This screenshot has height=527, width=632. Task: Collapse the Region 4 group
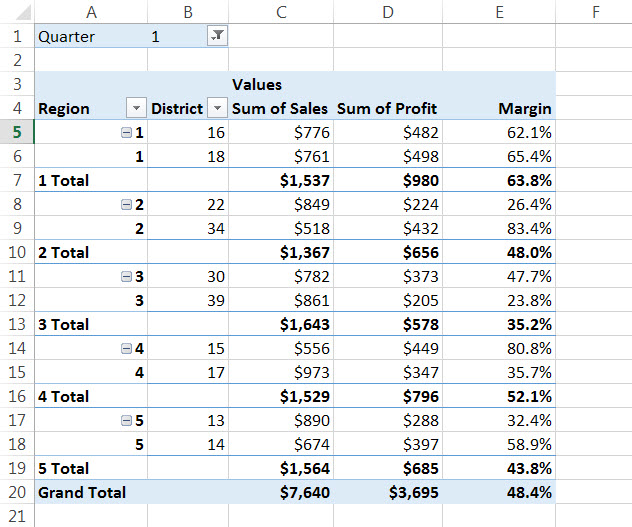(x=126, y=349)
